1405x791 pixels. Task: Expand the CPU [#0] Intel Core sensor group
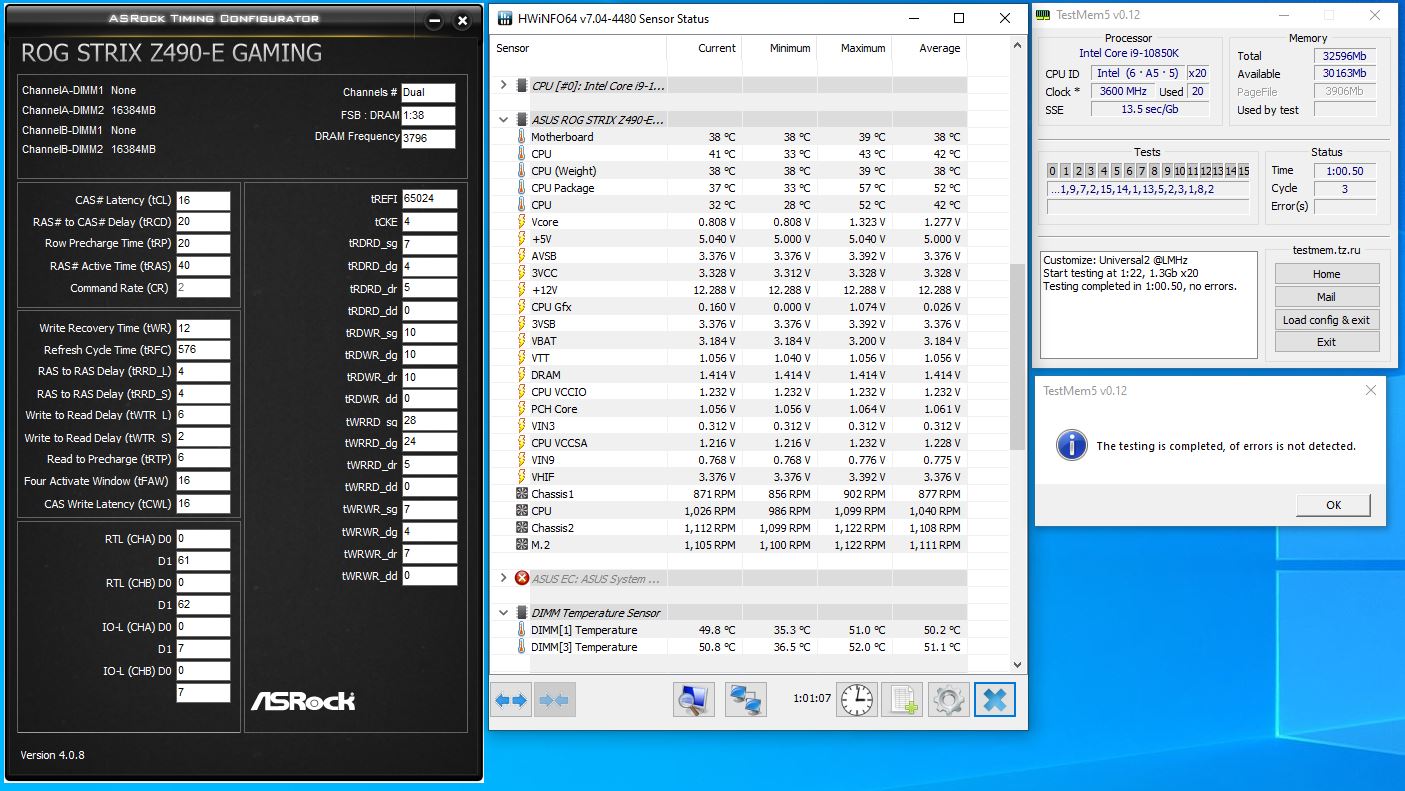coord(503,86)
